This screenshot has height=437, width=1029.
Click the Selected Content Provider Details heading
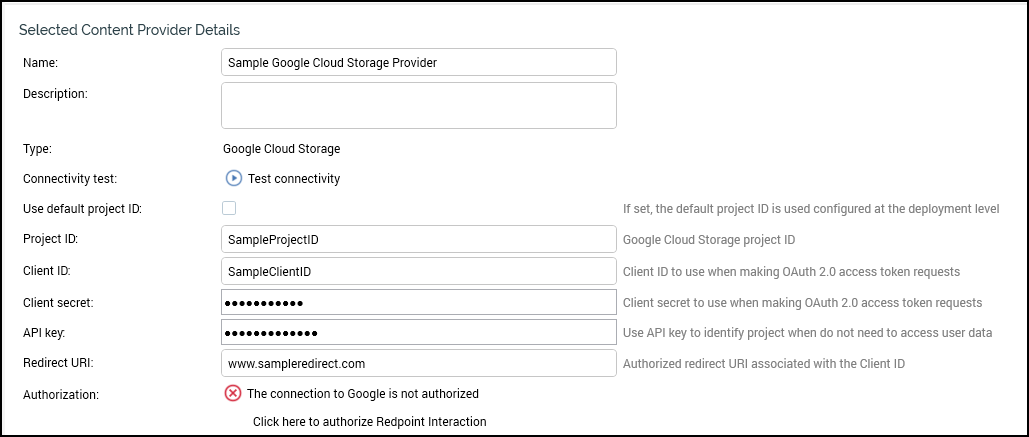[130, 30]
